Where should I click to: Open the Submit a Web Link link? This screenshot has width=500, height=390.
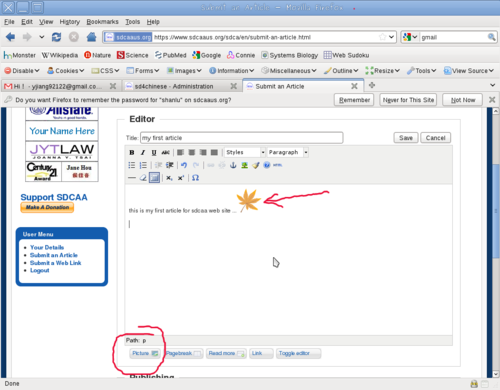coord(55,263)
